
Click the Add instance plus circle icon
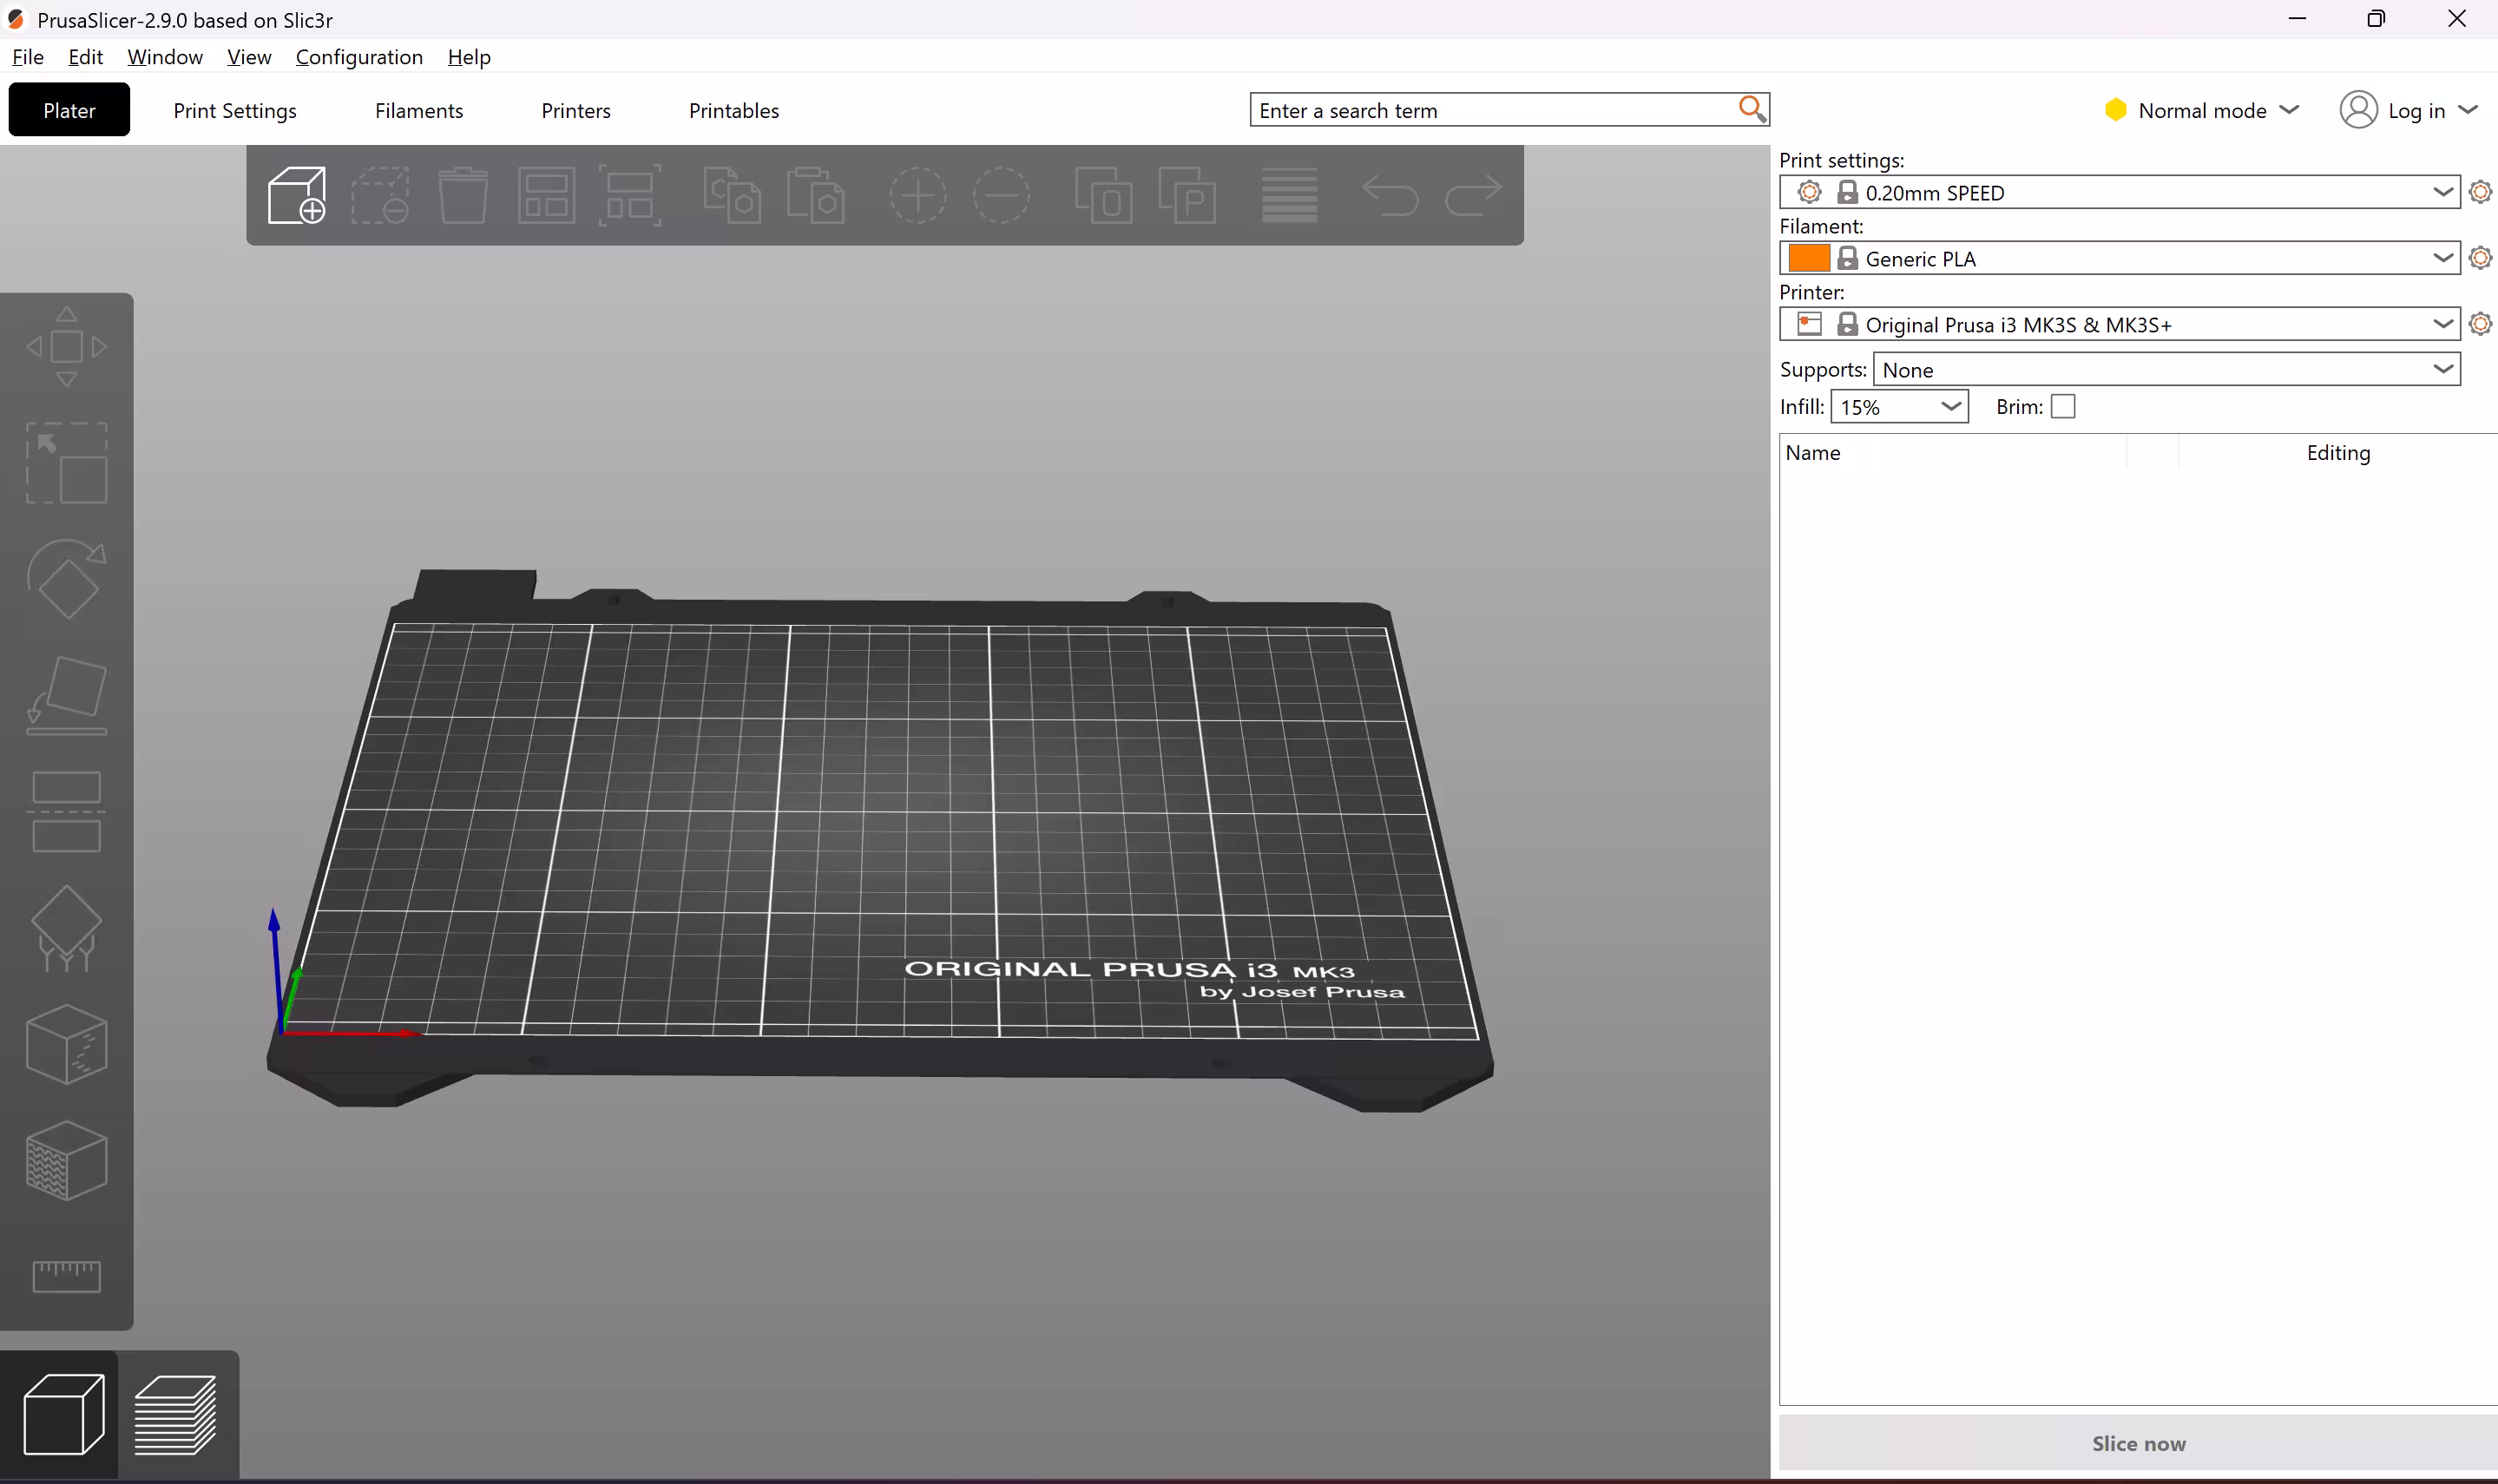pos(917,194)
